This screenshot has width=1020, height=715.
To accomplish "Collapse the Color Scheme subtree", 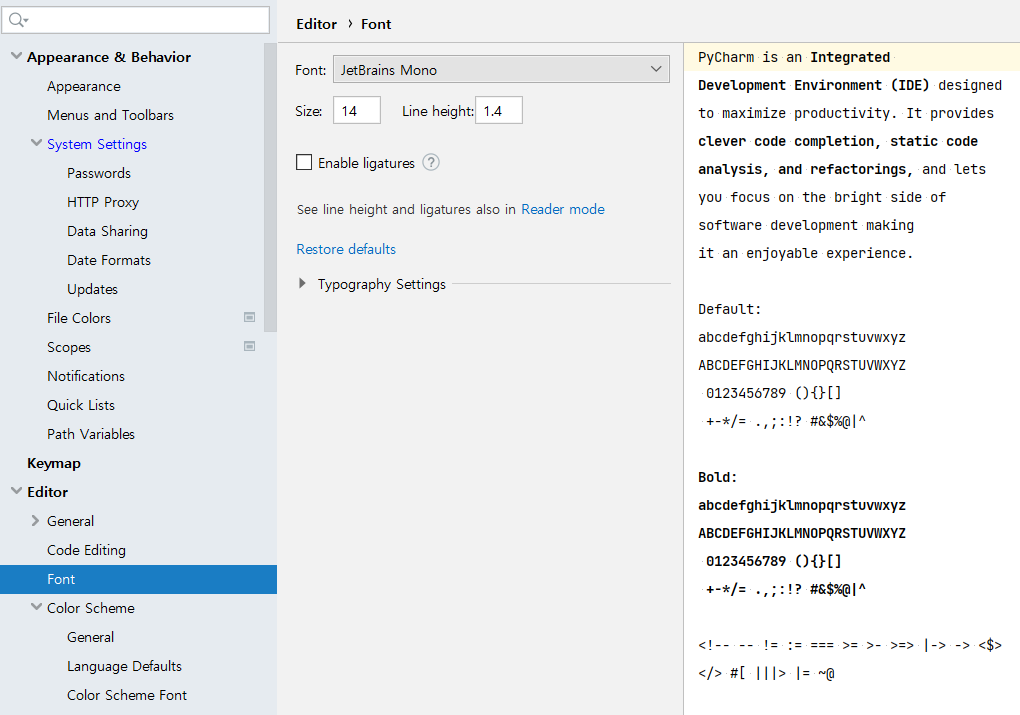I will click(x=36, y=607).
